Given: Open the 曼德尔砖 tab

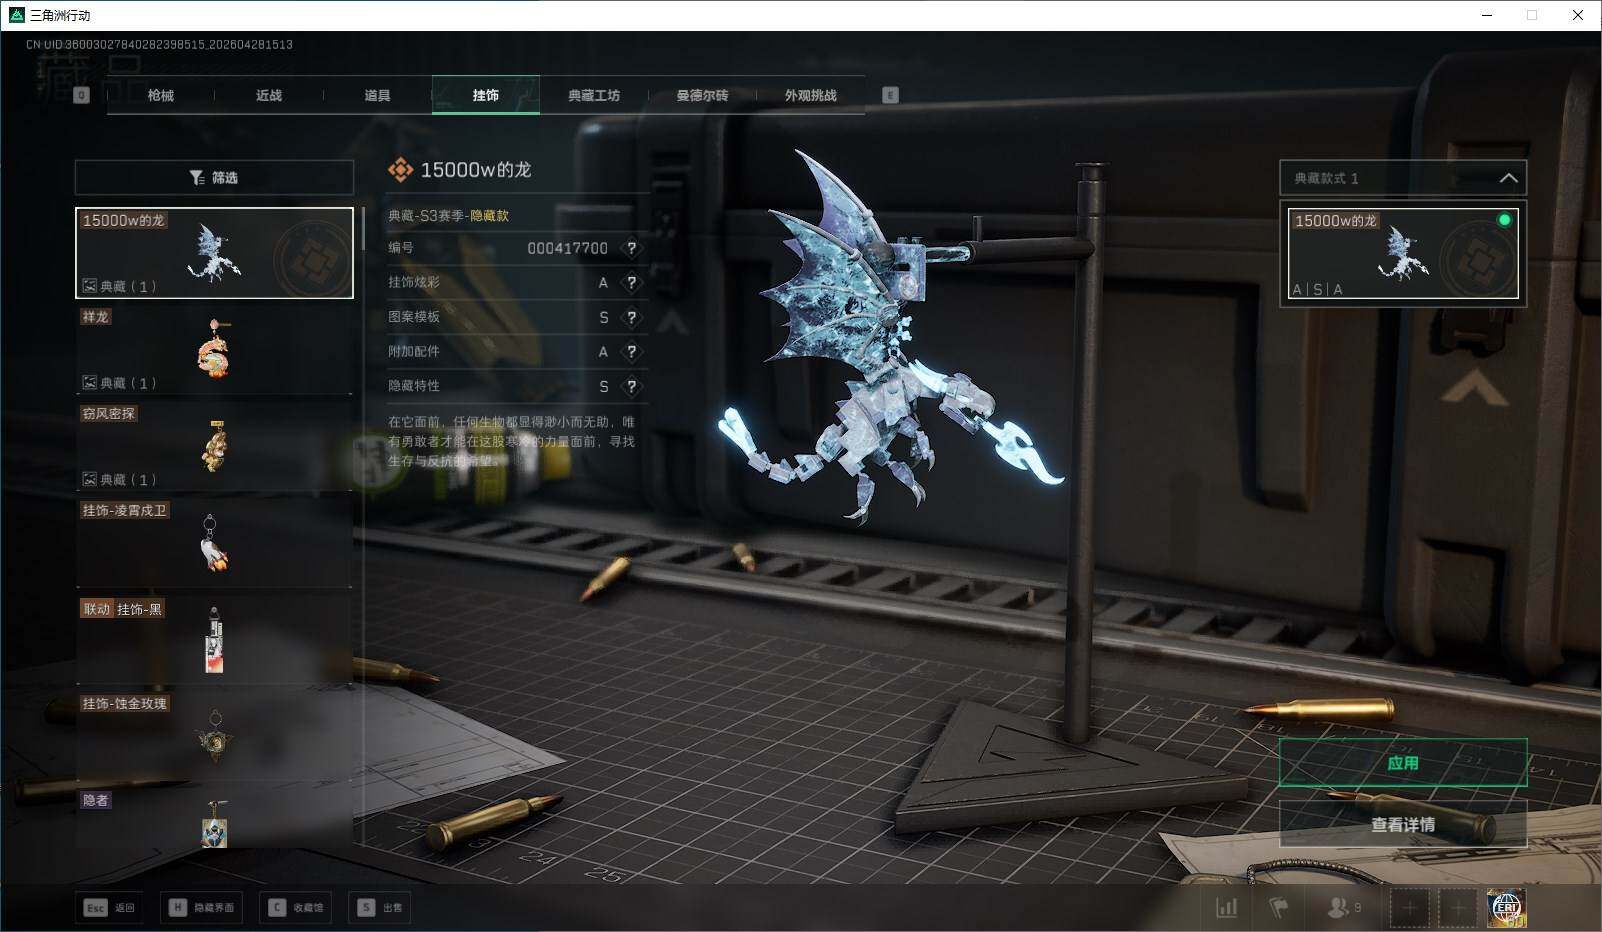Looking at the screenshot, I should click(702, 95).
